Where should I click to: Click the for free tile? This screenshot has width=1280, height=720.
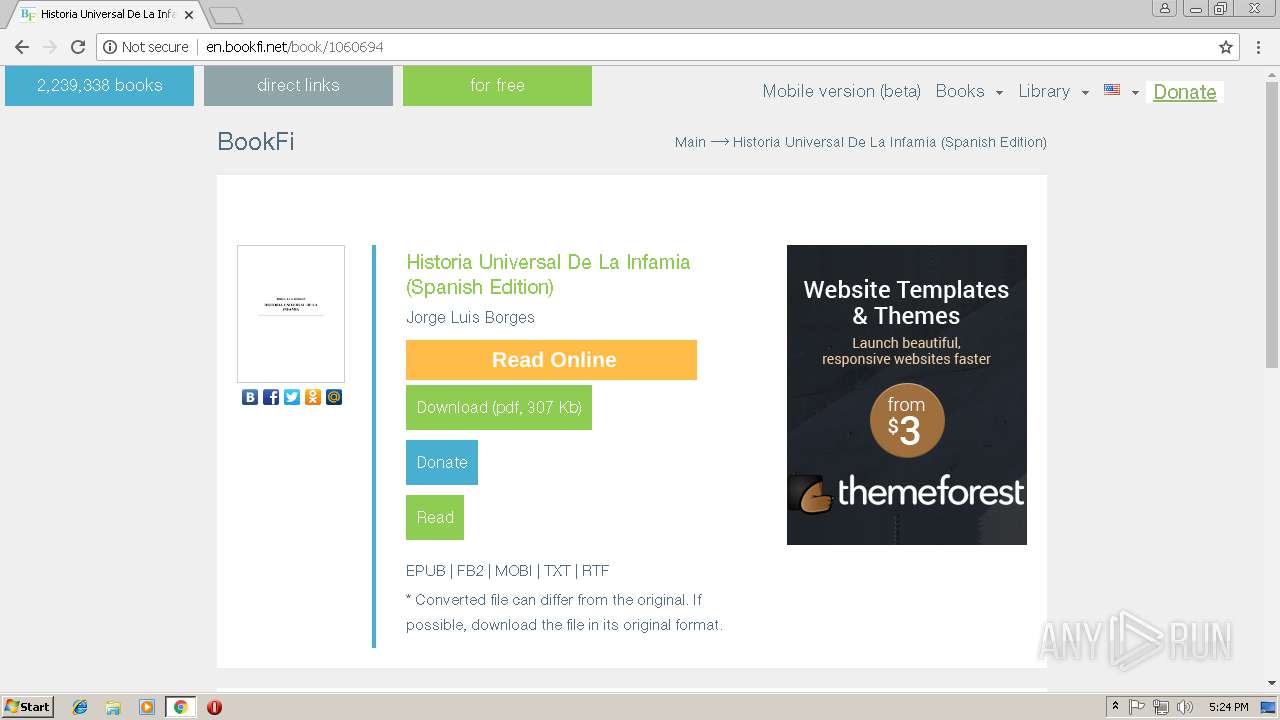497,85
